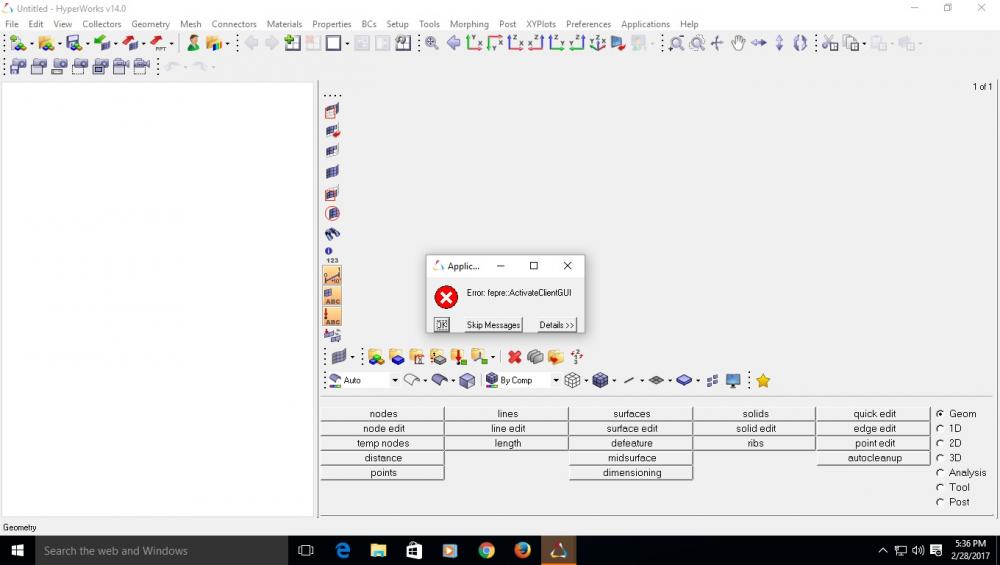
Task: Select the Analysis radio button
Action: pos(940,473)
